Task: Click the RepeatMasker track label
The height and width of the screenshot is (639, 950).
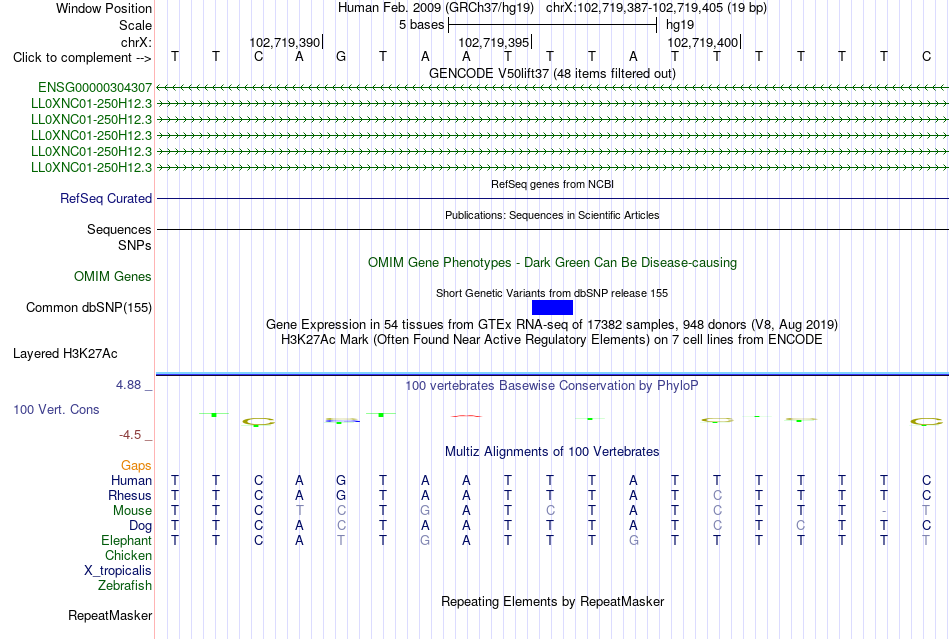Action: [x=110, y=616]
